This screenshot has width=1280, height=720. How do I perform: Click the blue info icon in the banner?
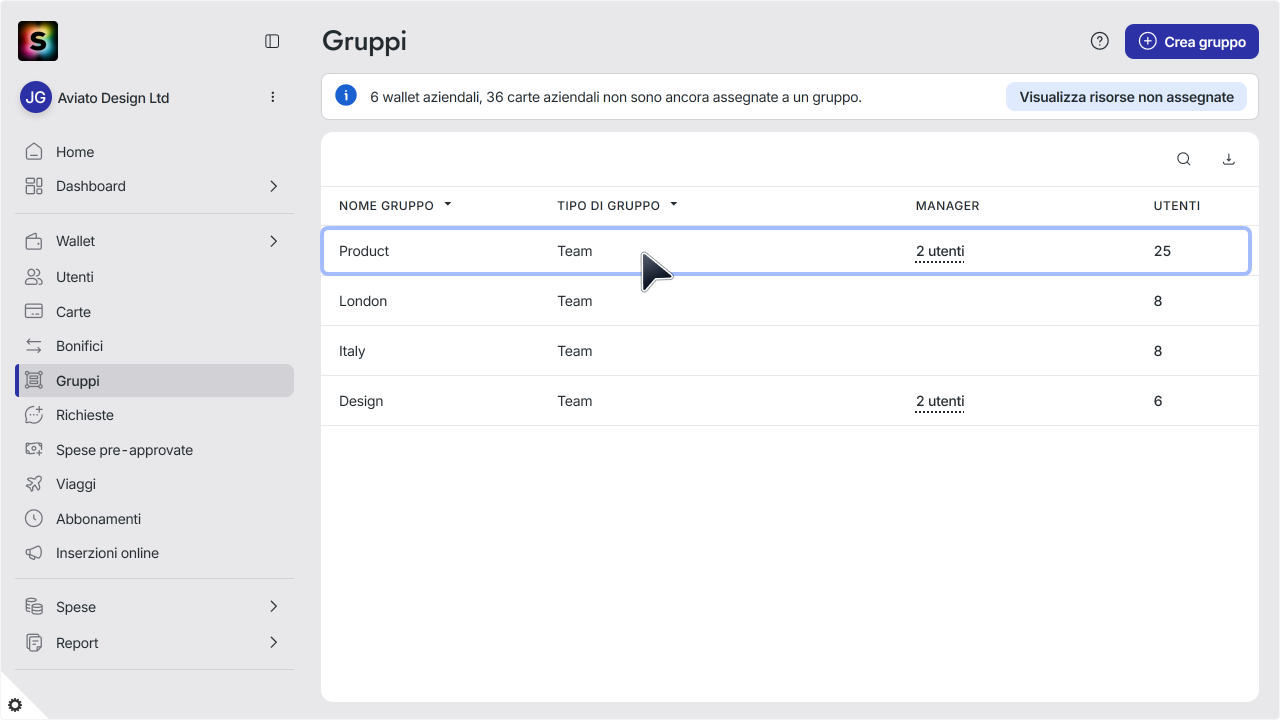(x=346, y=96)
